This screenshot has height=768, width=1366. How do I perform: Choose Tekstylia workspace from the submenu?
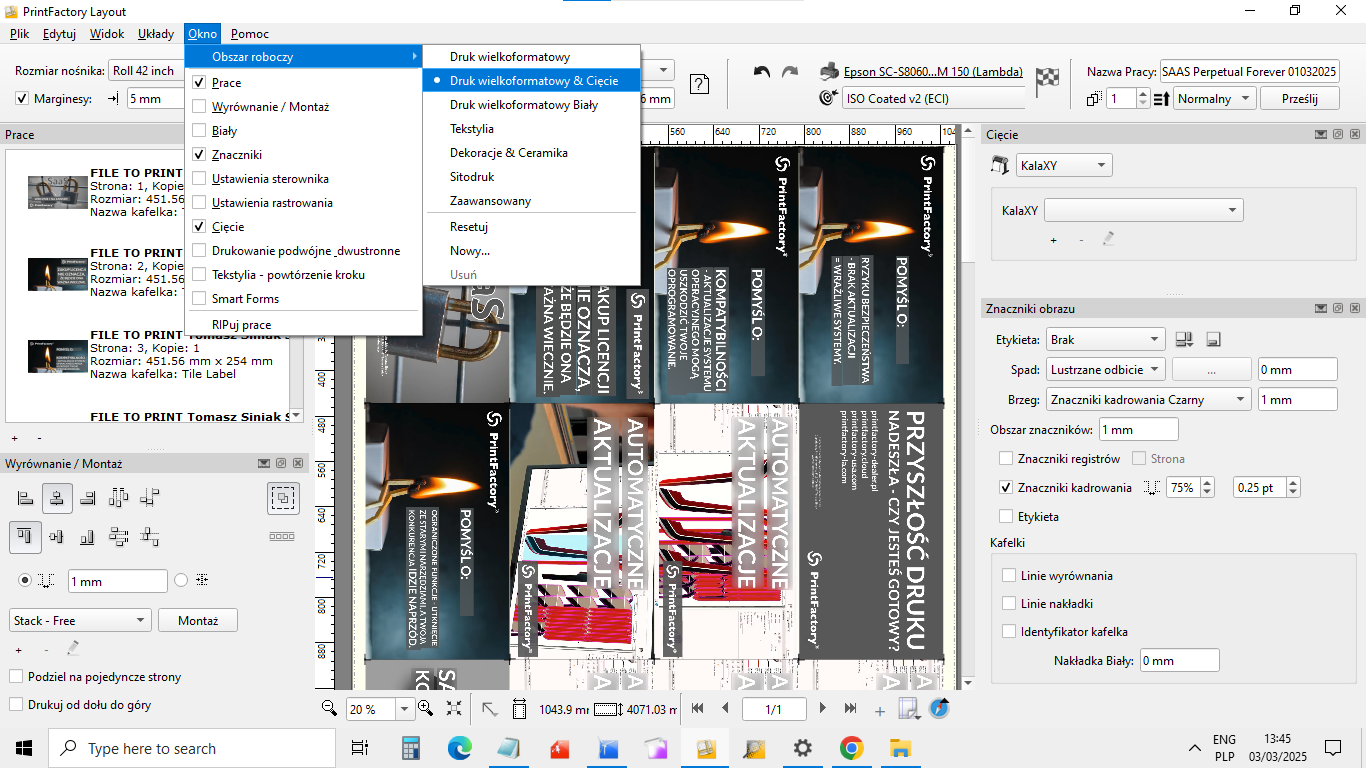tap(472, 129)
